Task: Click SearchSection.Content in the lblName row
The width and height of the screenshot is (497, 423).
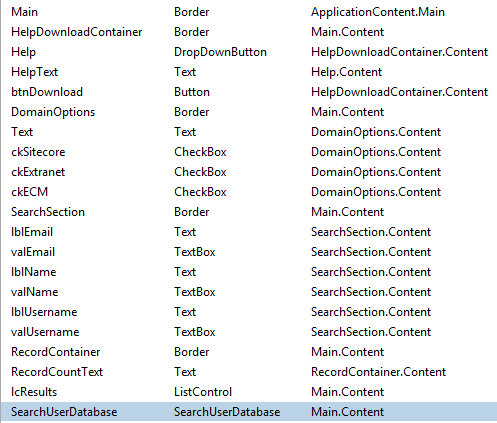Action: click(x=371, y=272)
